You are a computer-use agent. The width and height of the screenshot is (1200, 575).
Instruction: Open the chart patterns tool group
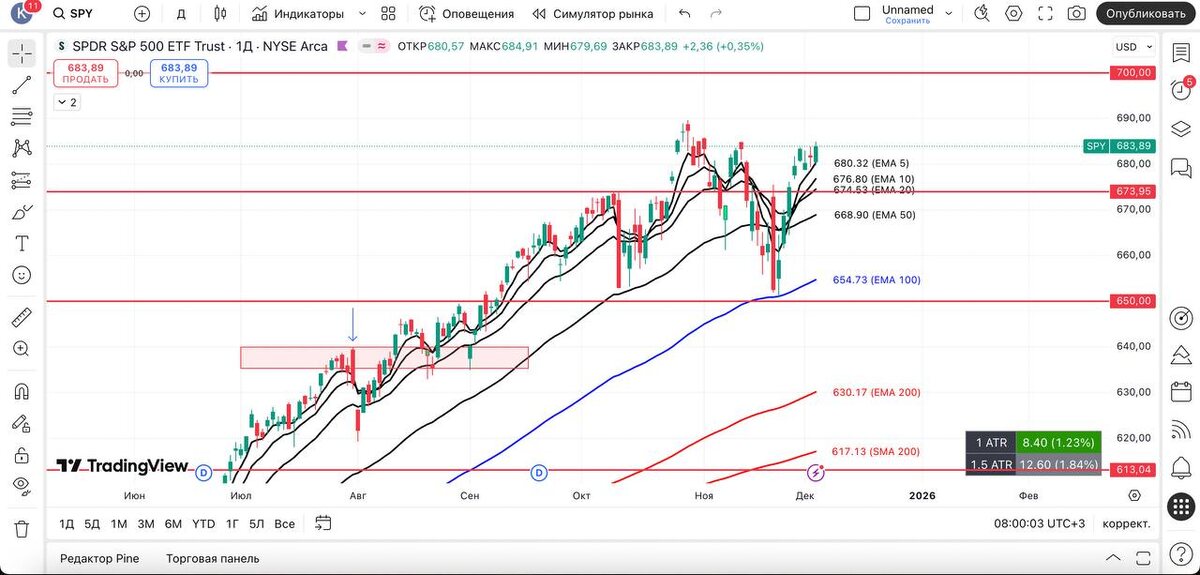click(x=22, y=148)
